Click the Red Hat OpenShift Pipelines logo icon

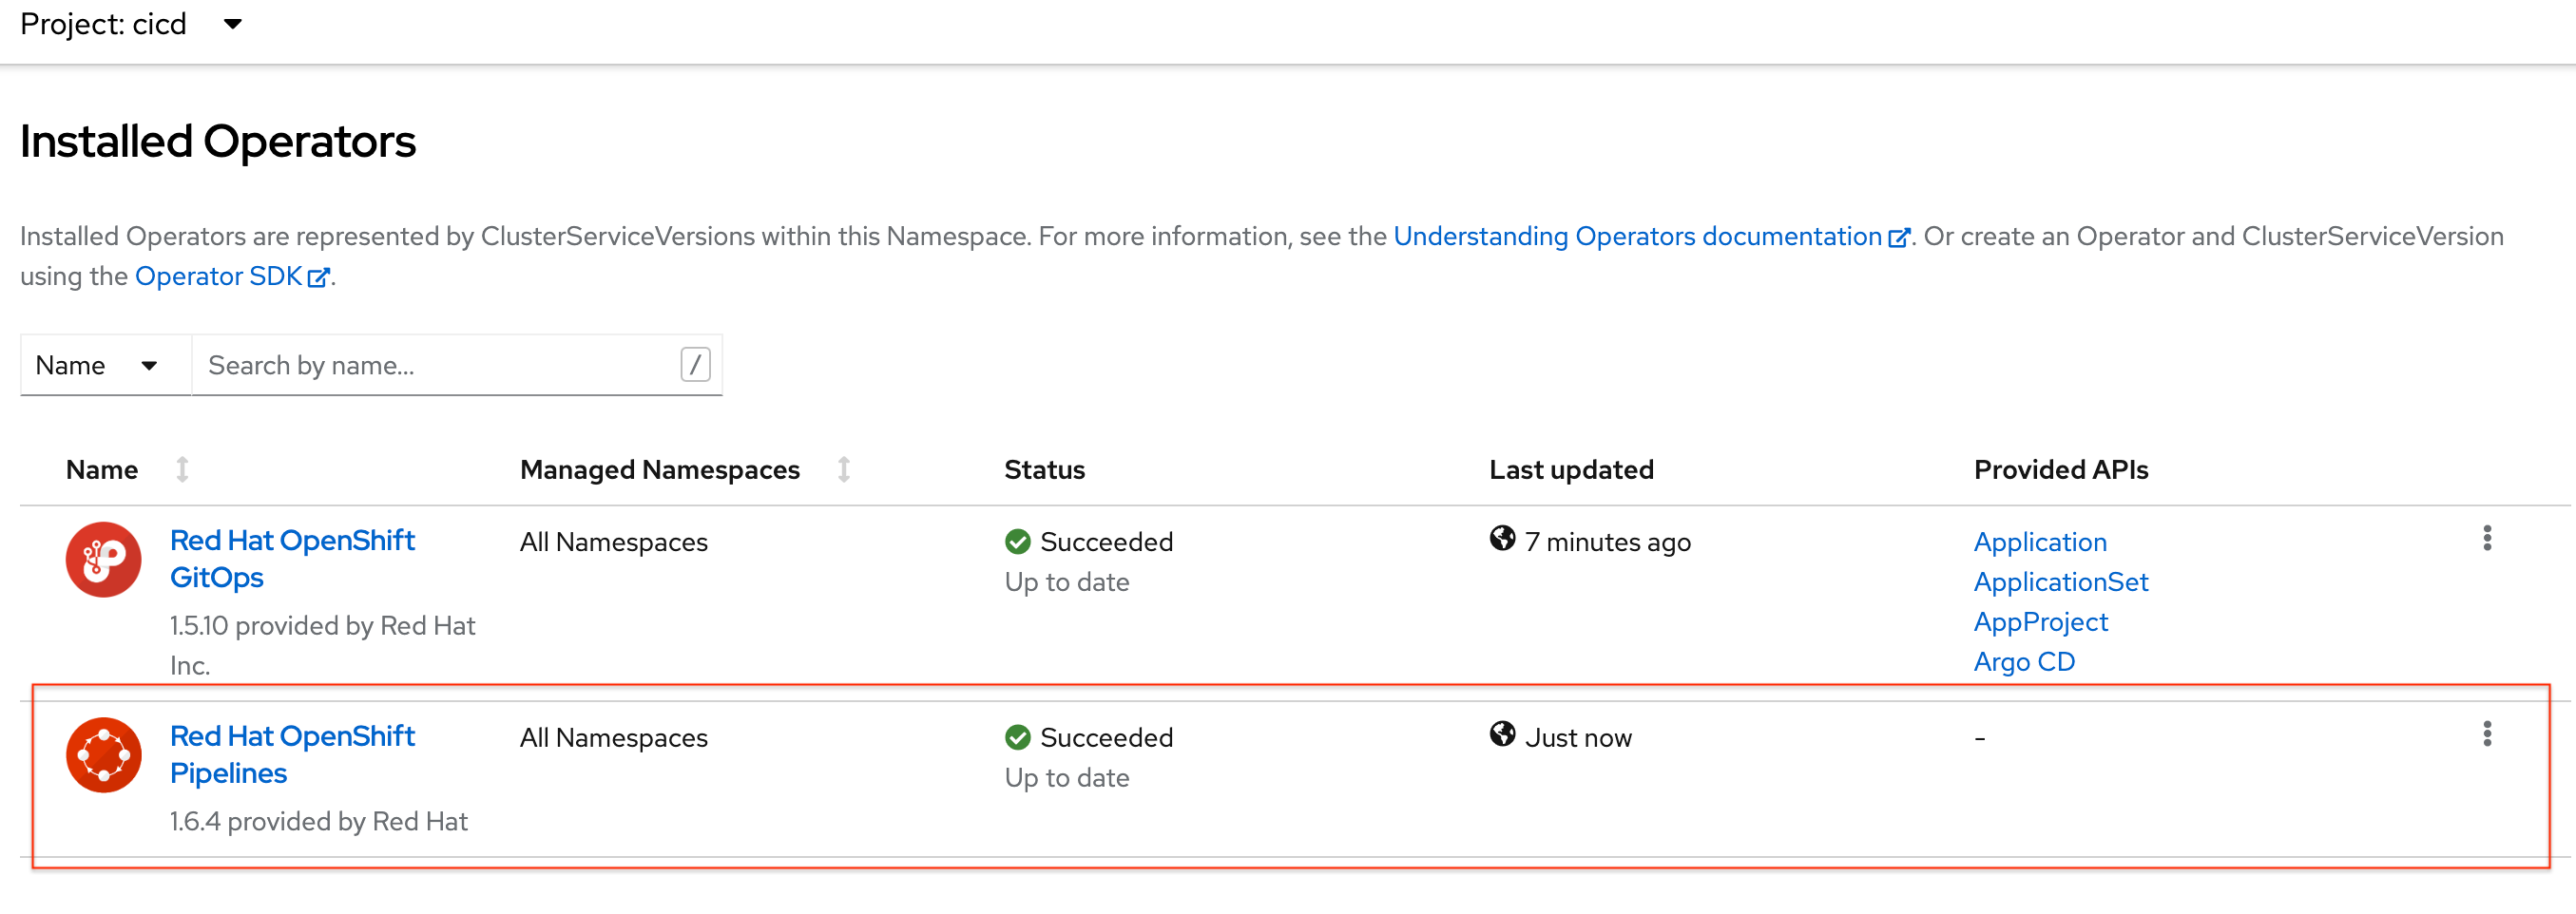pos(103,755)
